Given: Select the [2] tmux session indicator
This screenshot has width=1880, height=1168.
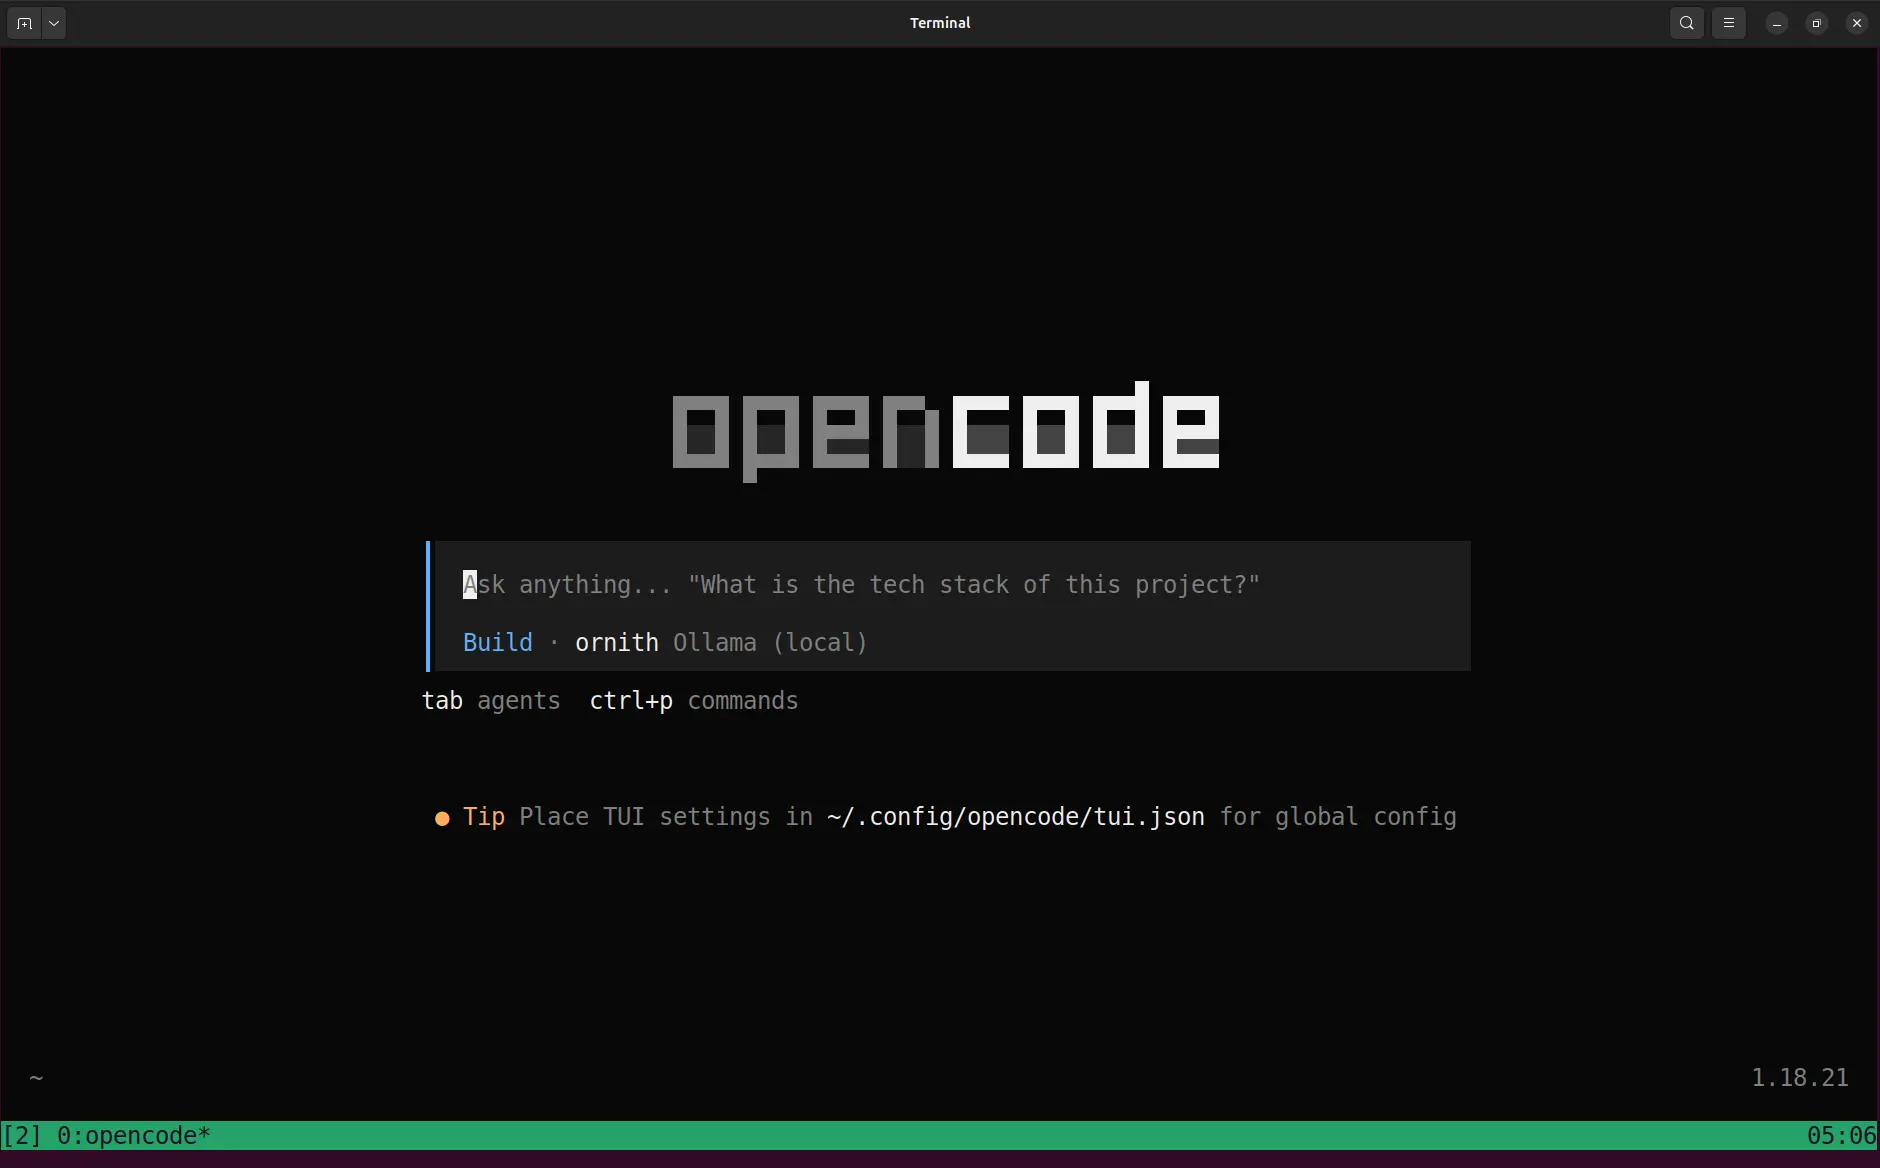Looking at the screenshot, I should (22, 1135).
